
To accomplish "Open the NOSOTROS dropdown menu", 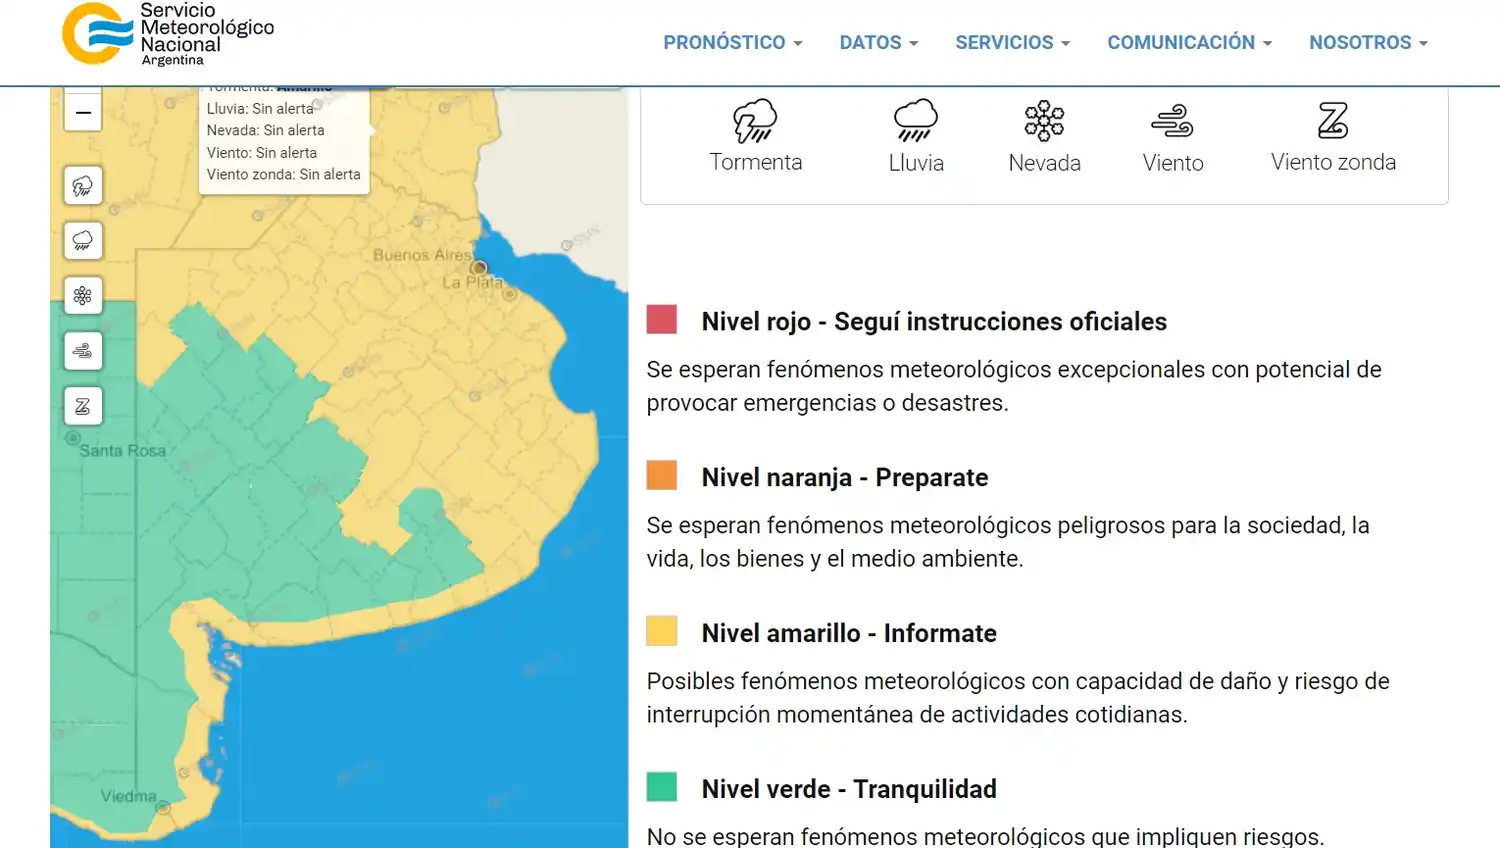I will 1369,42.
